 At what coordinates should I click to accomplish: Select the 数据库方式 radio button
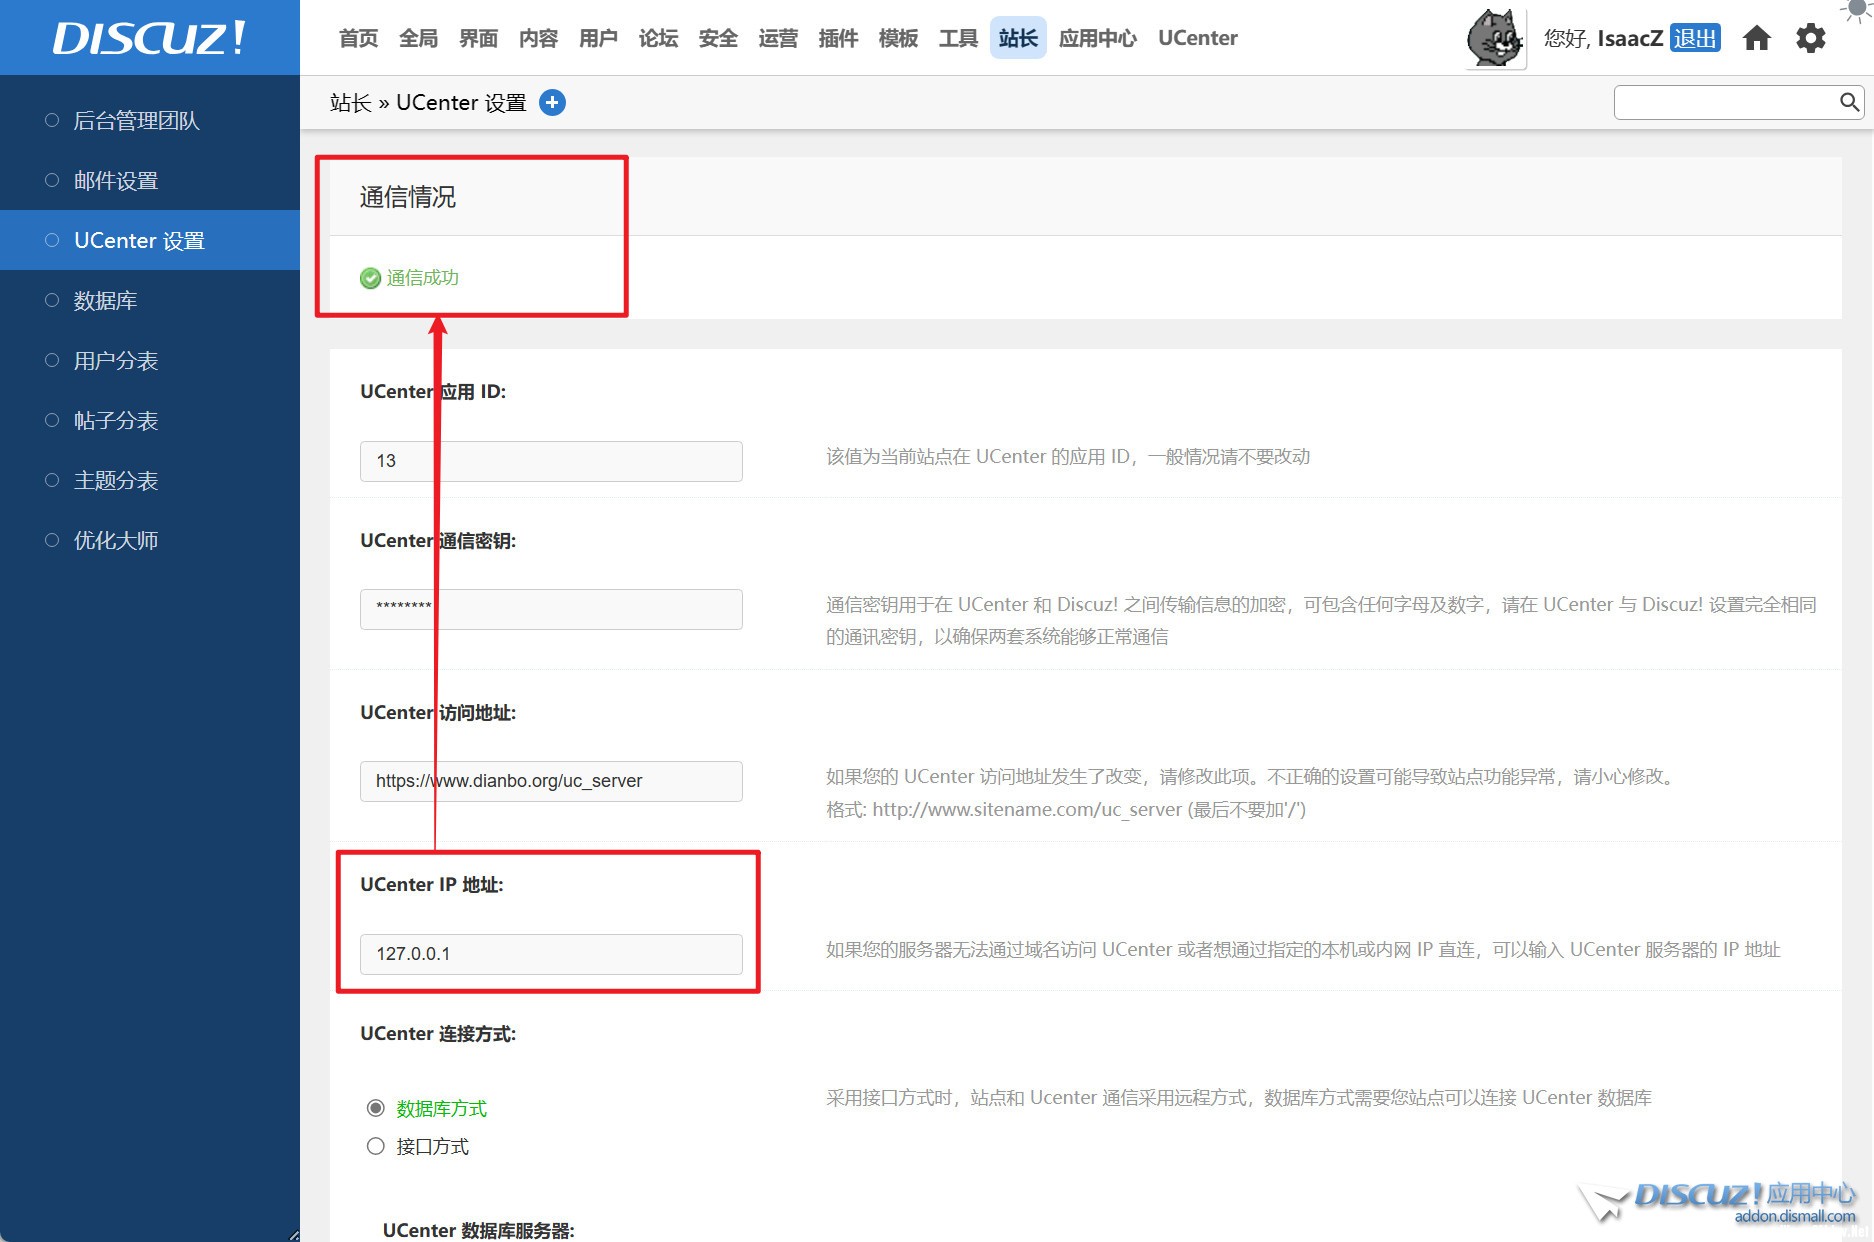376,1108
